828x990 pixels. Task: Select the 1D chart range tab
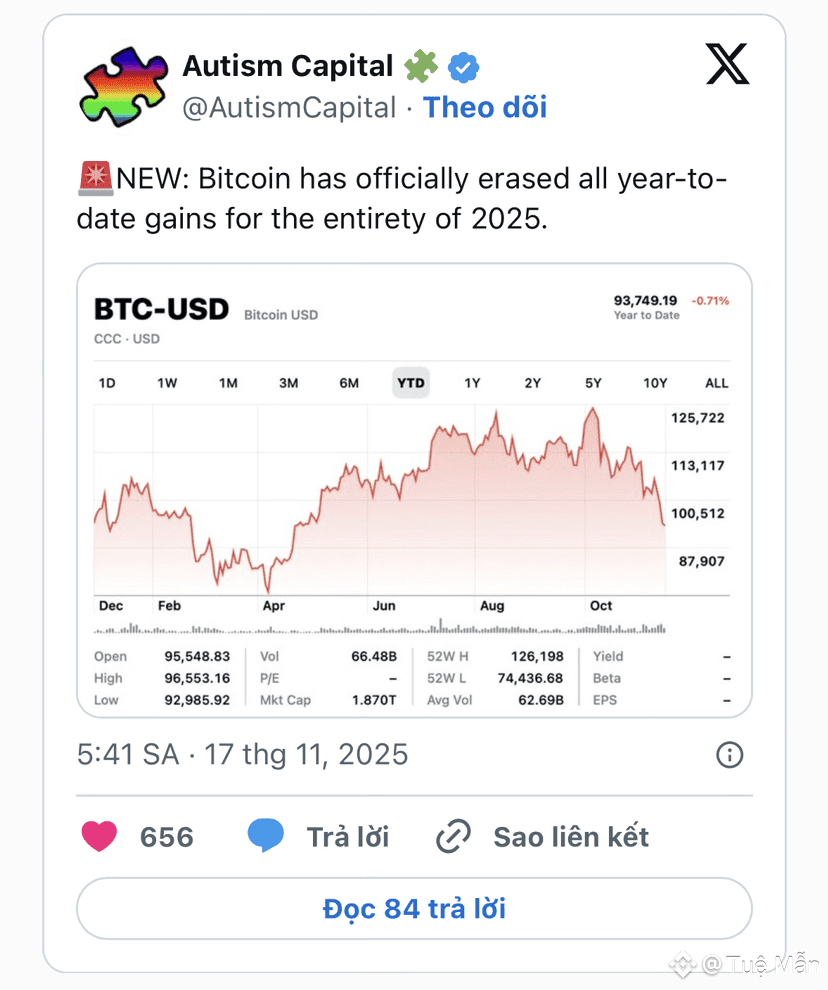pyautogui.click(x=106, y=383)
